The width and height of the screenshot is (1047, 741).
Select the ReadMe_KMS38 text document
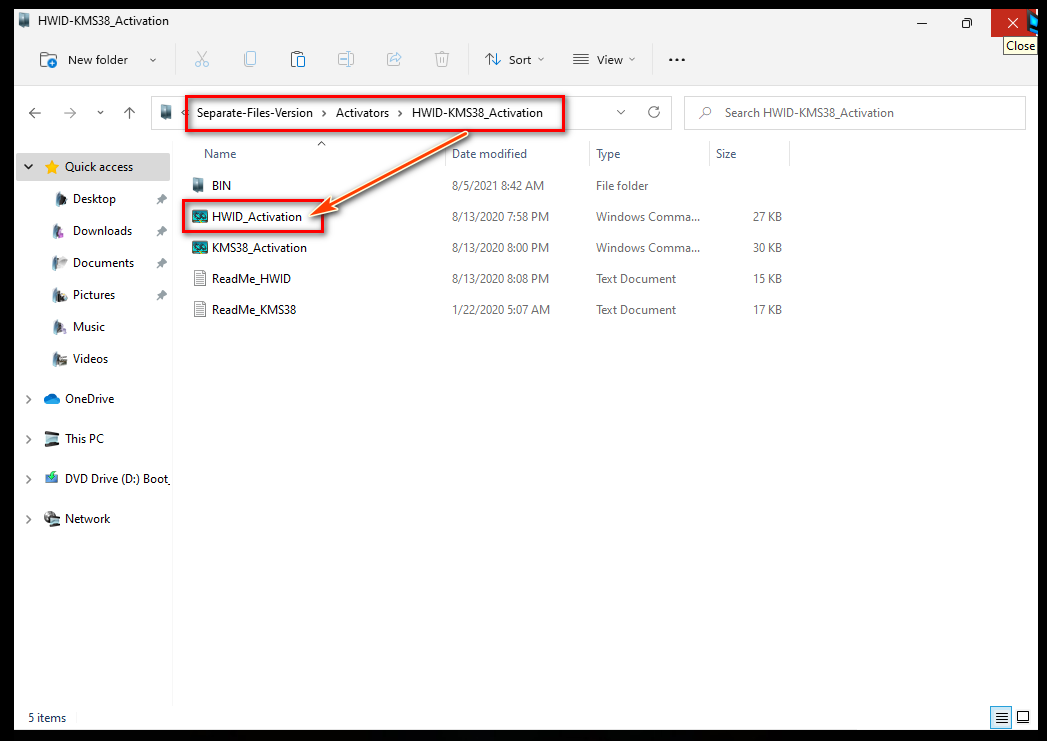(x=254, y=310)
